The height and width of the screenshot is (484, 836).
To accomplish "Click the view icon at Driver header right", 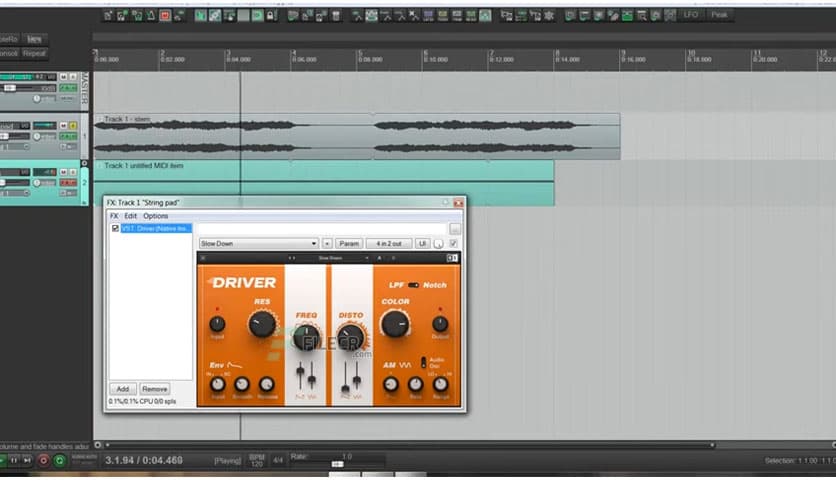I will point(452,258).
